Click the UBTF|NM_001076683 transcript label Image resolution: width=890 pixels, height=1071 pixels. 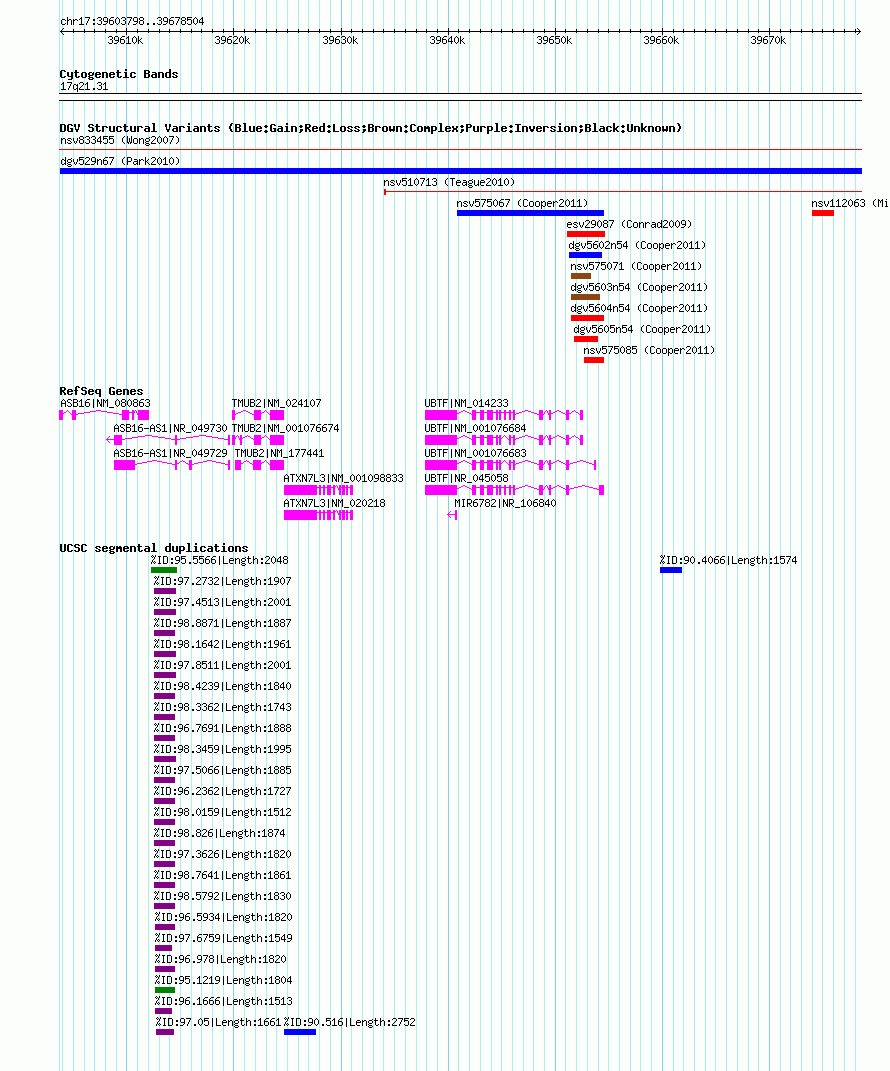pyautogui.click(x=475, y=454)
